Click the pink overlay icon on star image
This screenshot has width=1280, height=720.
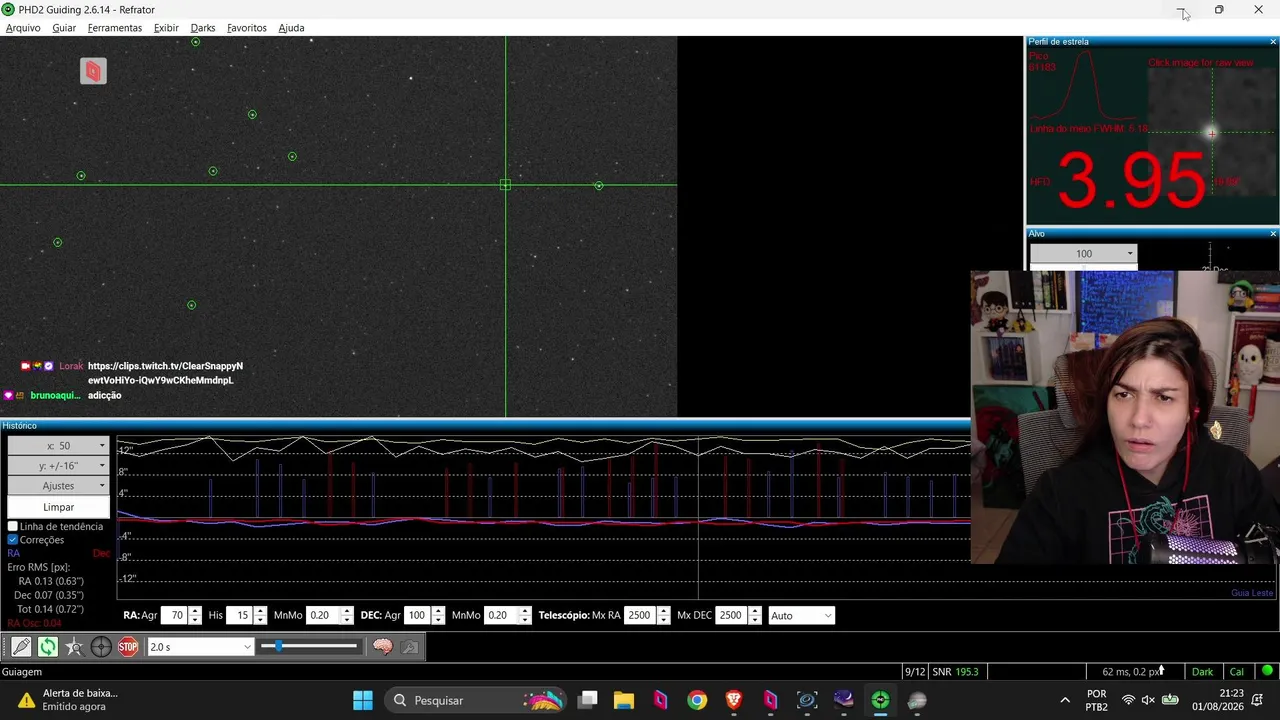[x=93, y=71]
